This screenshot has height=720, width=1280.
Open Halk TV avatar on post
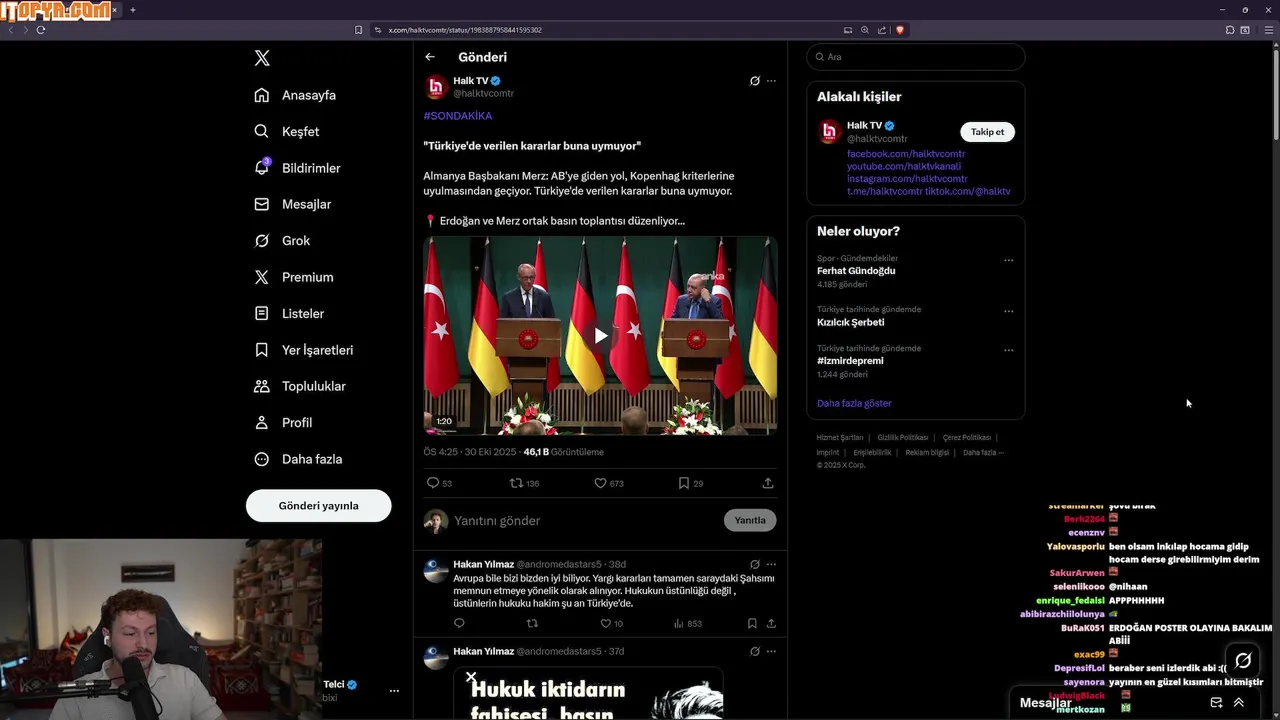coord(435,87)
